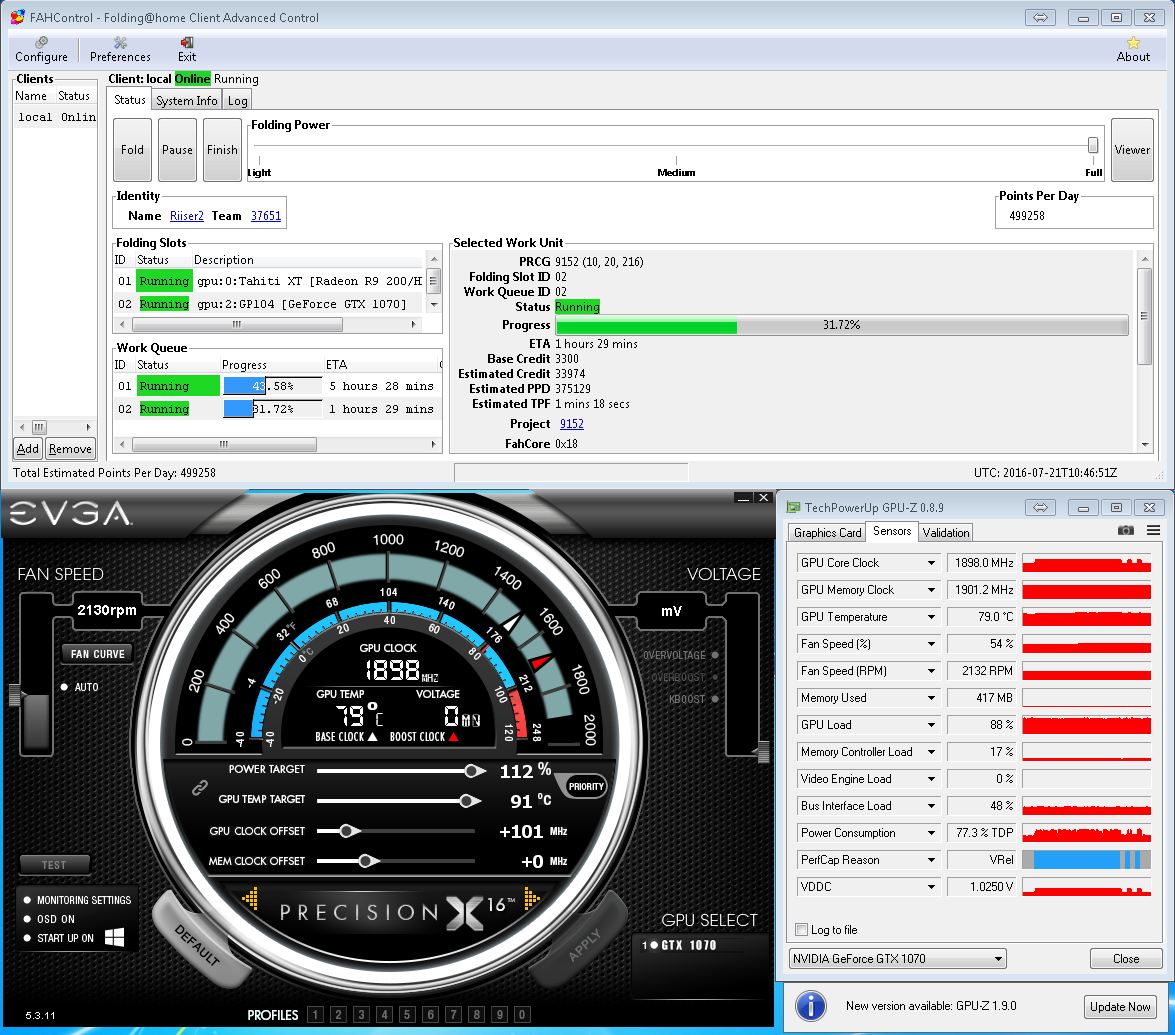This screenshot has height=1035, width=1175.
Task: Click the FAHControl window app icon
Action: 17,16
